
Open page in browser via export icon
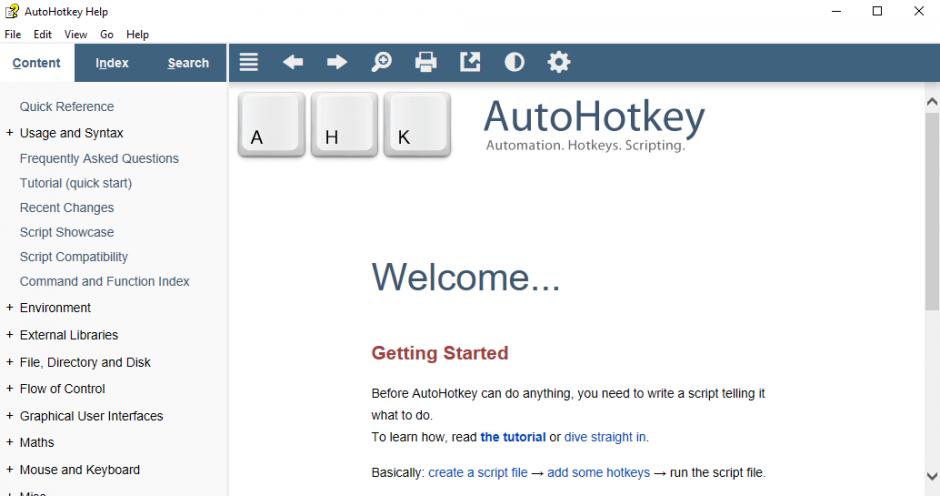470,62
